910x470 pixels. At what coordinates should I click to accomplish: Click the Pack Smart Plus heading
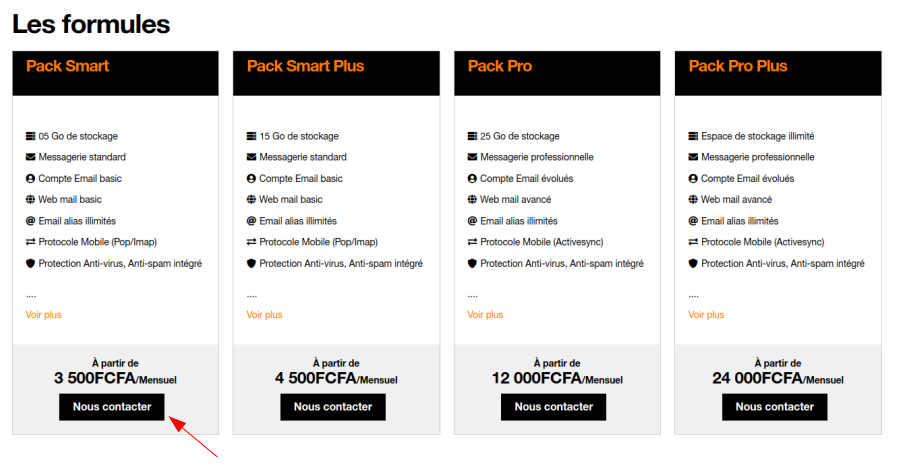pyautogui.click(x=305, y=66)
